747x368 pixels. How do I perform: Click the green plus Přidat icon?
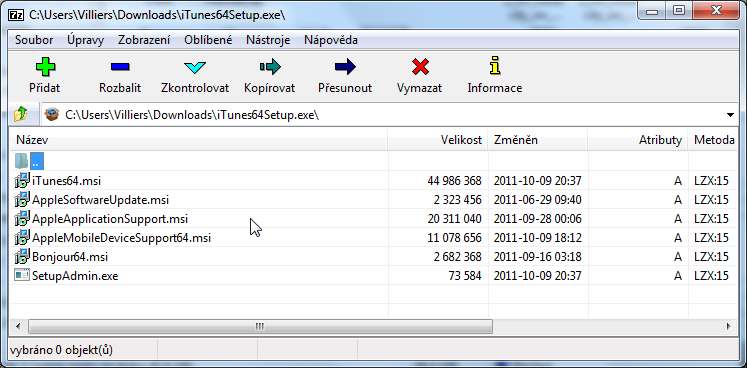coord(45,67)
